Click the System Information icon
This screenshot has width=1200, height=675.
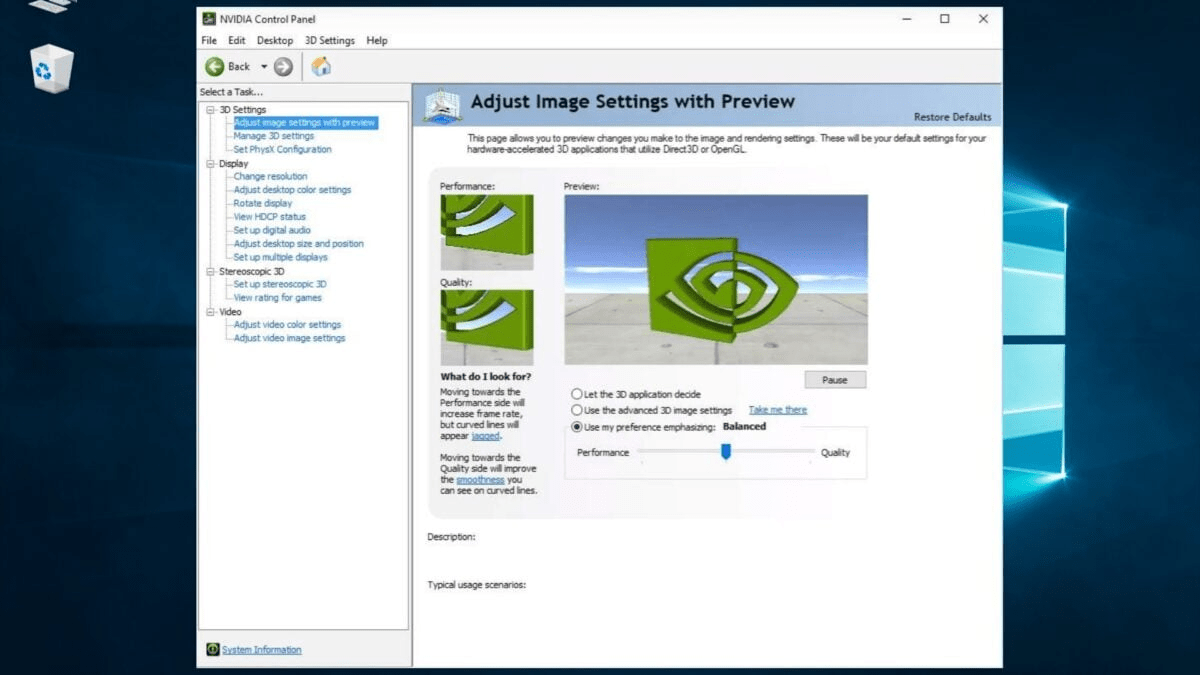pyautogui.click(x=212, y=650)
